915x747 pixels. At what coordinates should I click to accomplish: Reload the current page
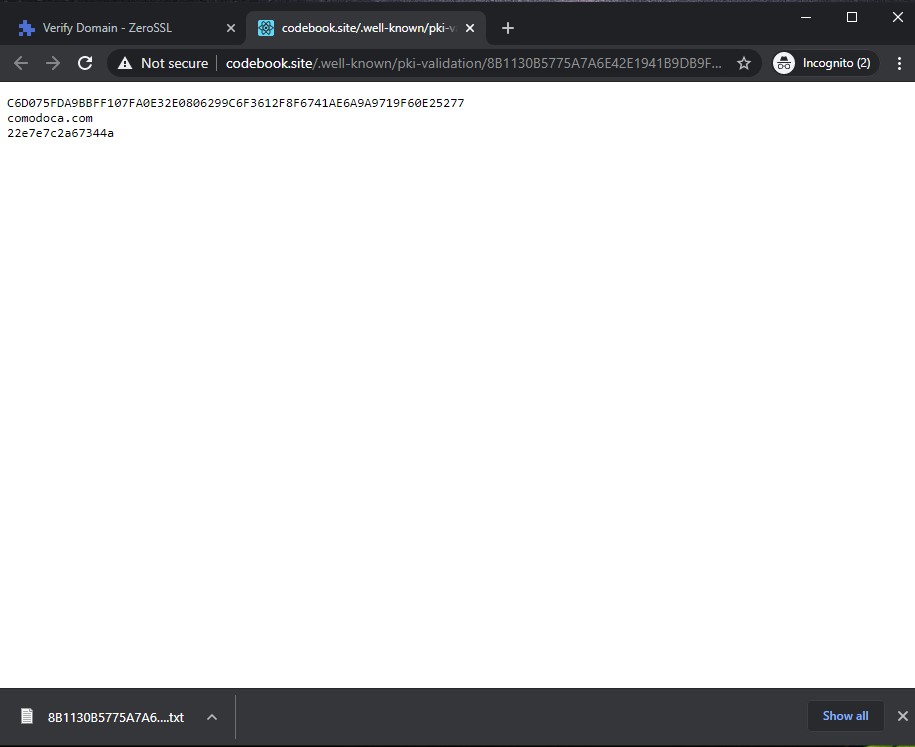(85, 63)
